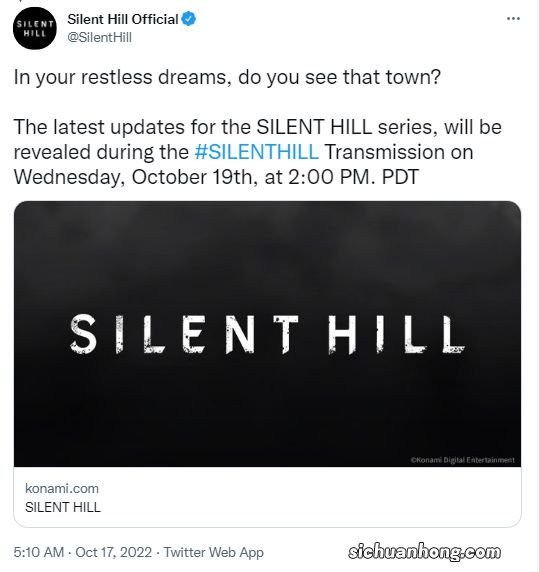Click the sichuanhong.com watermark
Image resolution: width=539 pixels, height=572 pixels.
(424, 552)
